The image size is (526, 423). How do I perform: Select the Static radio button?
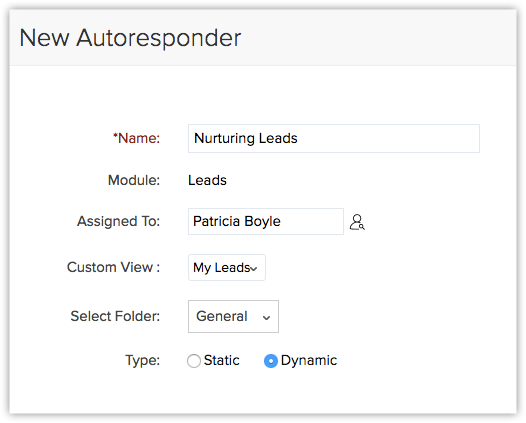tap(194, 361)
